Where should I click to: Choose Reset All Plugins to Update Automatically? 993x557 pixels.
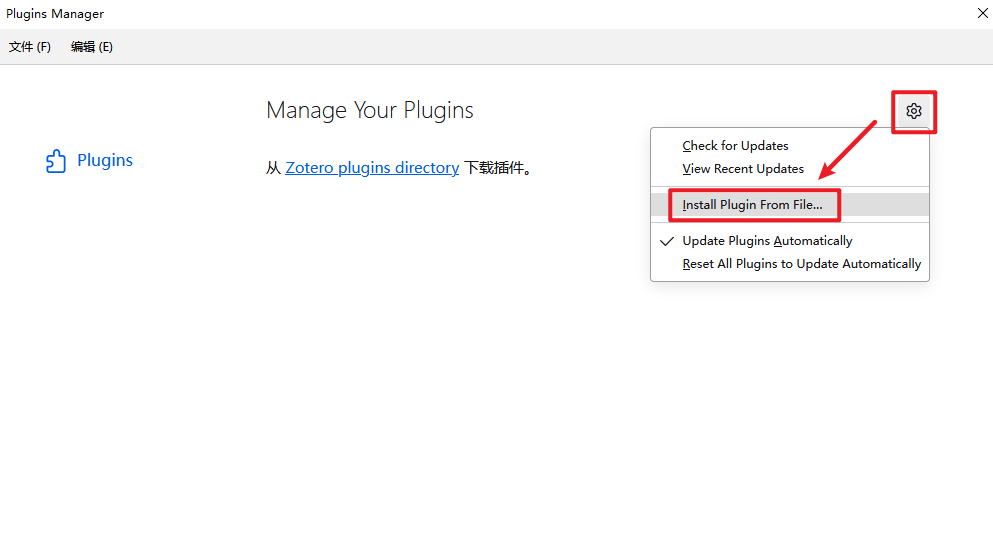801,264
